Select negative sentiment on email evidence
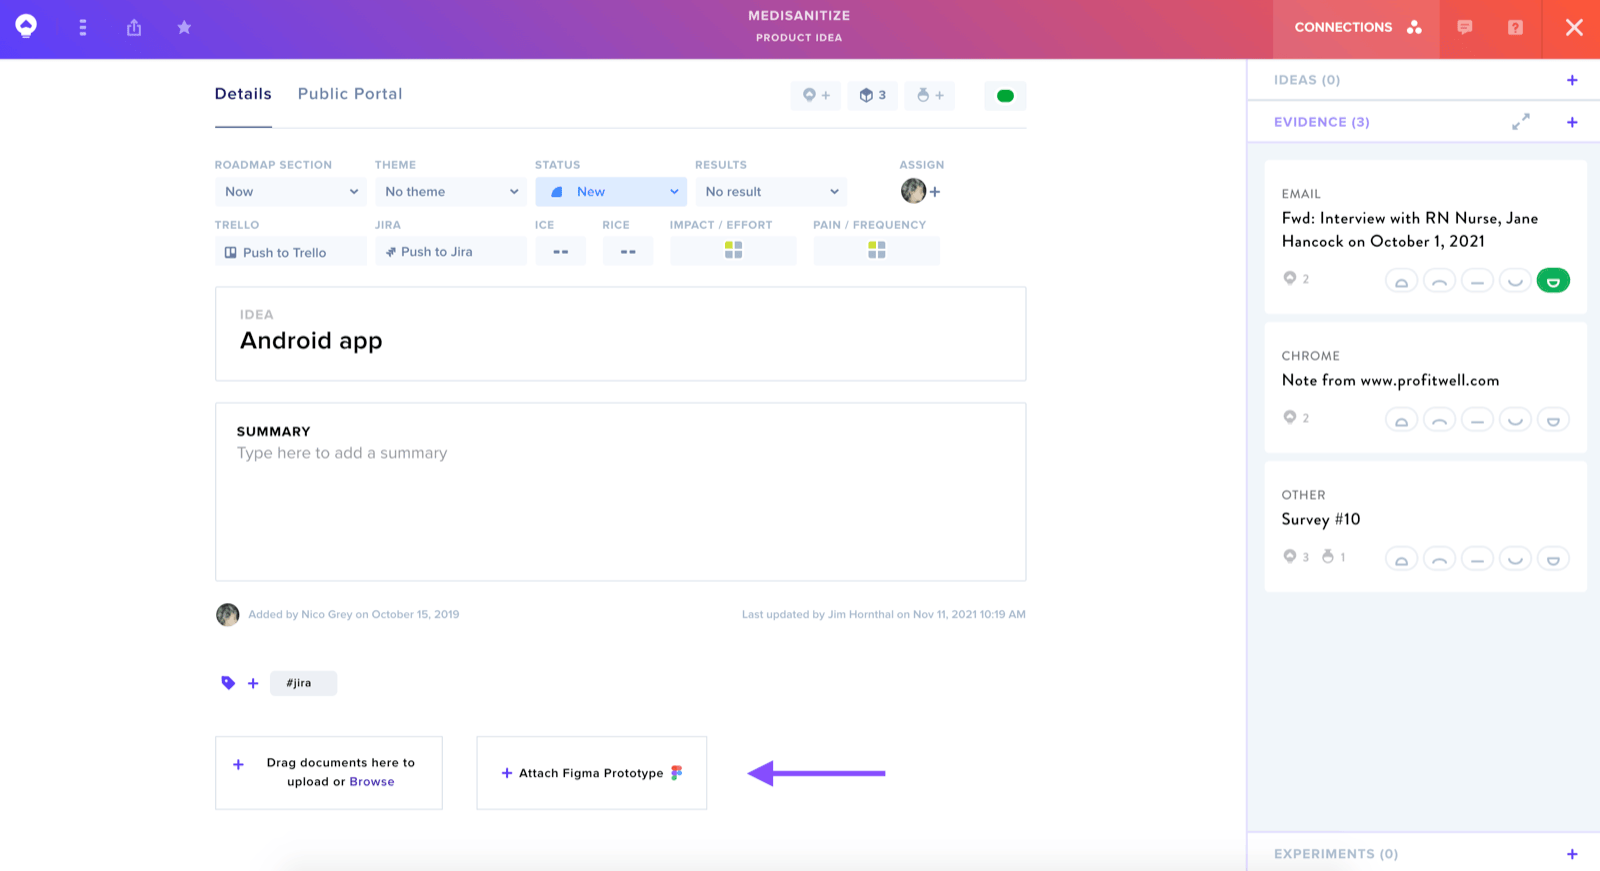 tap(1439, 281)
